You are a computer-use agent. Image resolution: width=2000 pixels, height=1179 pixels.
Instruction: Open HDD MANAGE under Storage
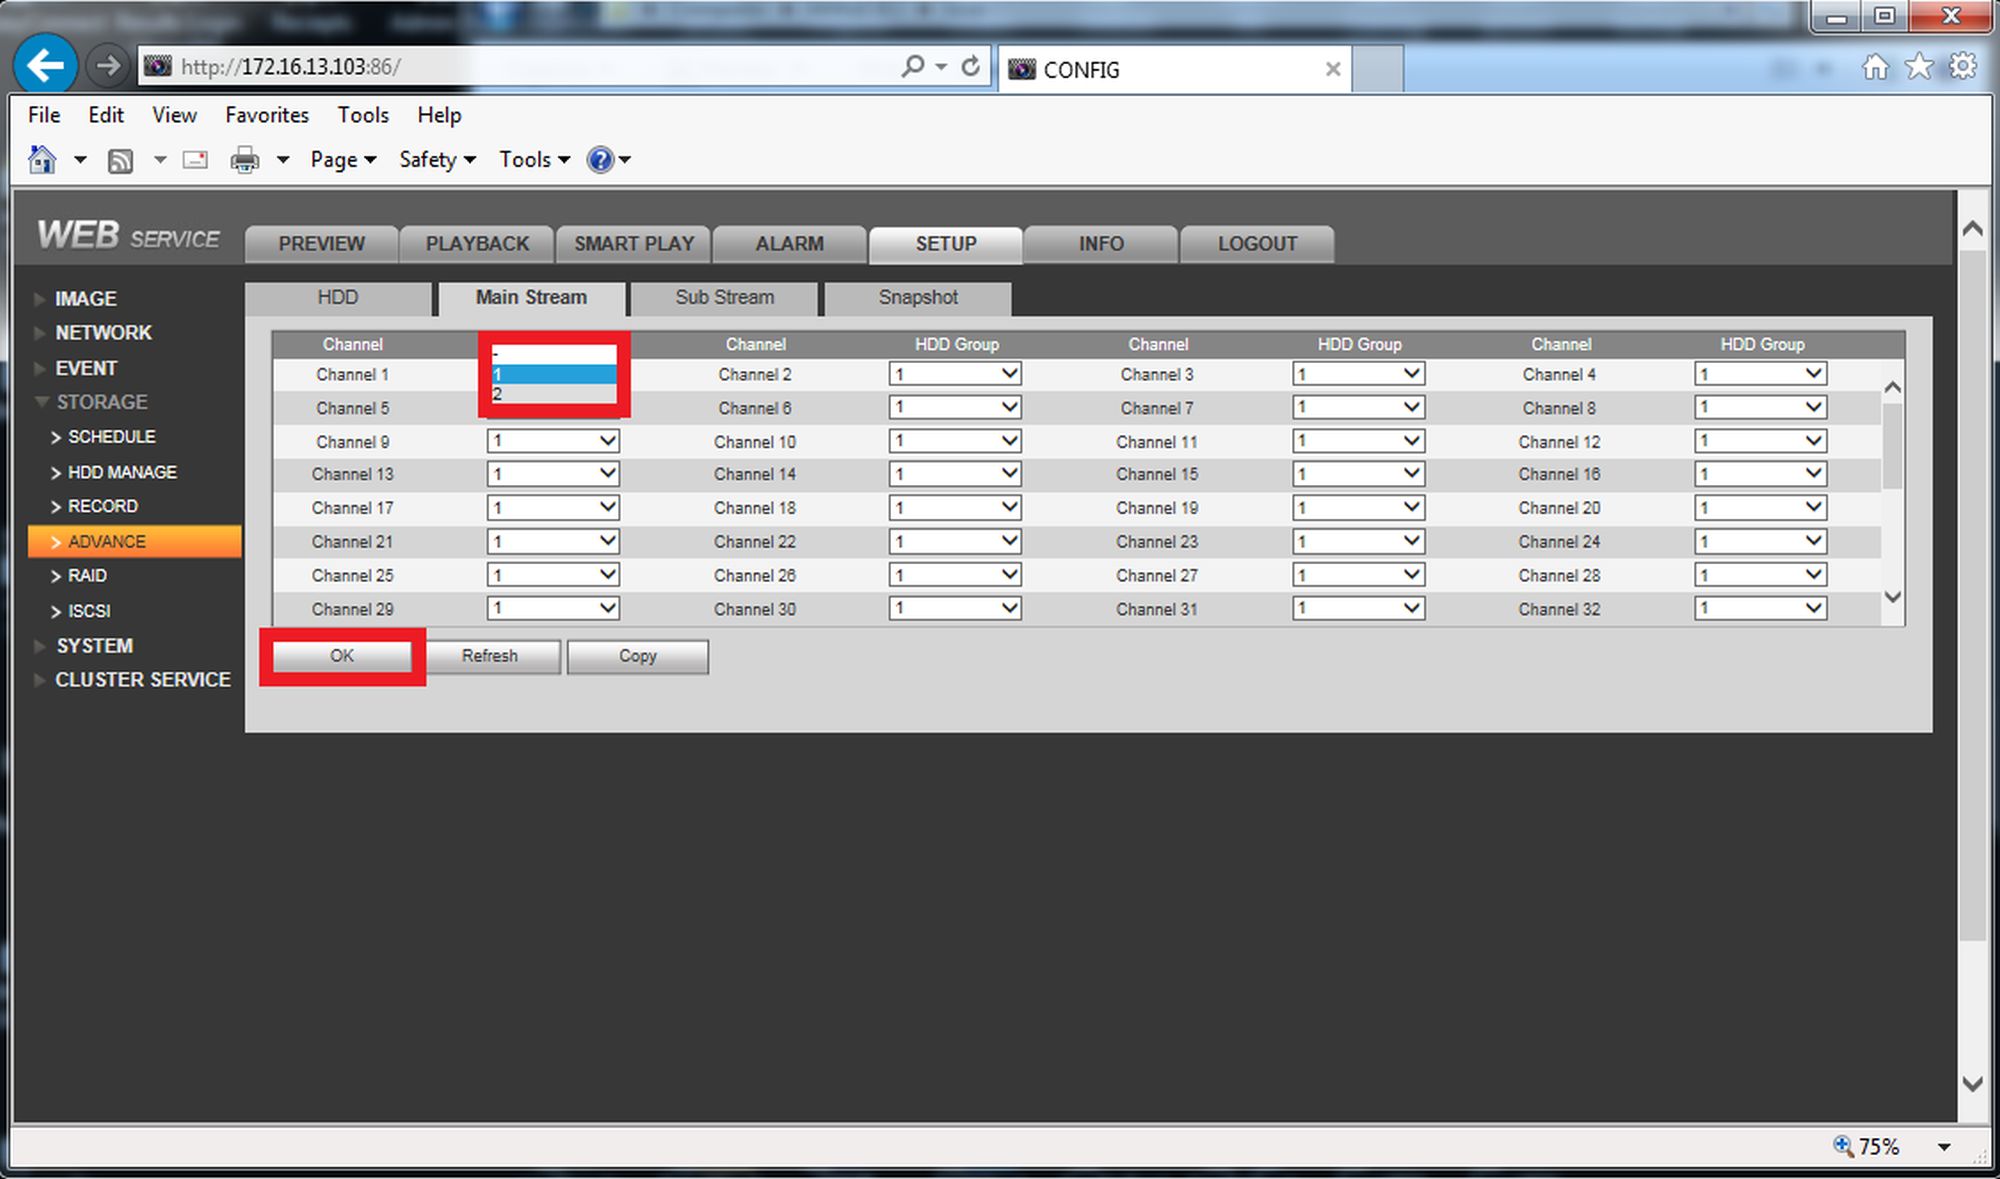click(x=122, y=472)
